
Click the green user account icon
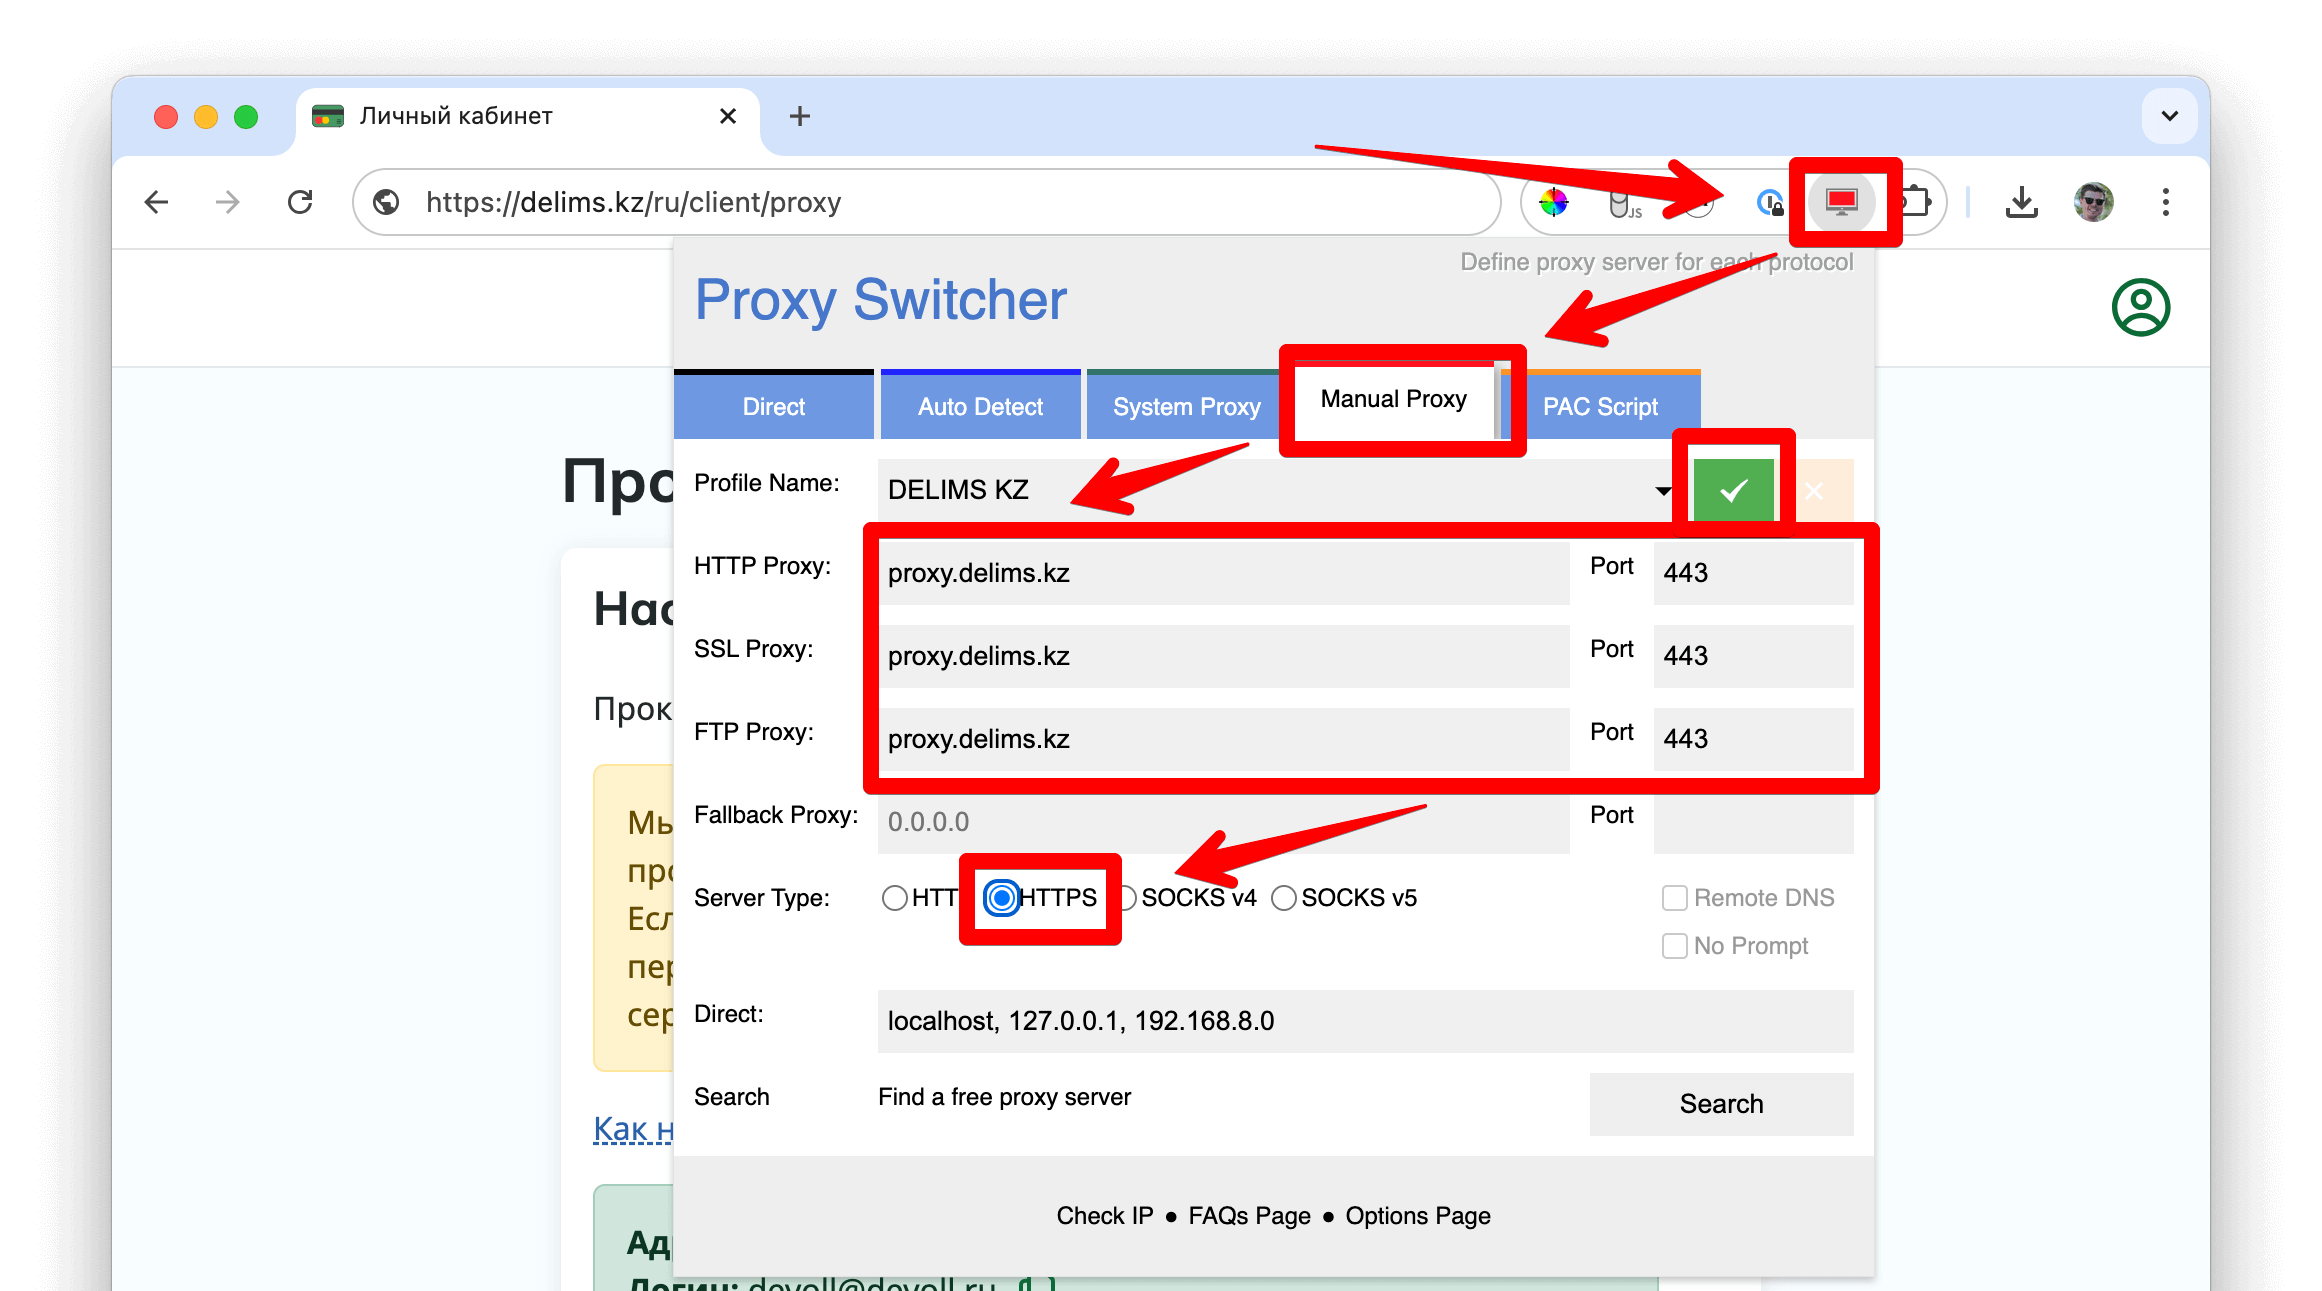pyautogui.click(x=2140, y=307)
